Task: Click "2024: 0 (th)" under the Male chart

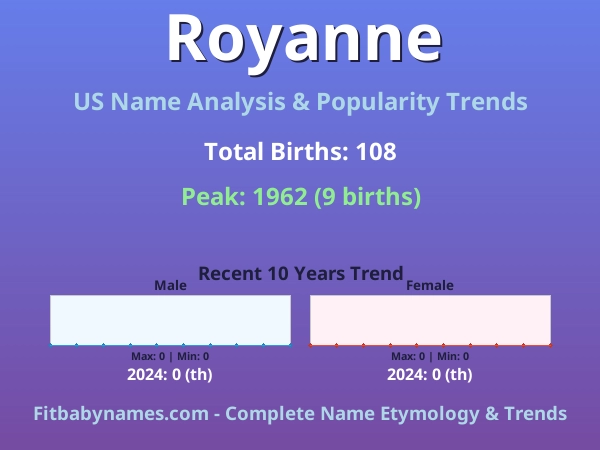Action: click(x=170, y=374)
